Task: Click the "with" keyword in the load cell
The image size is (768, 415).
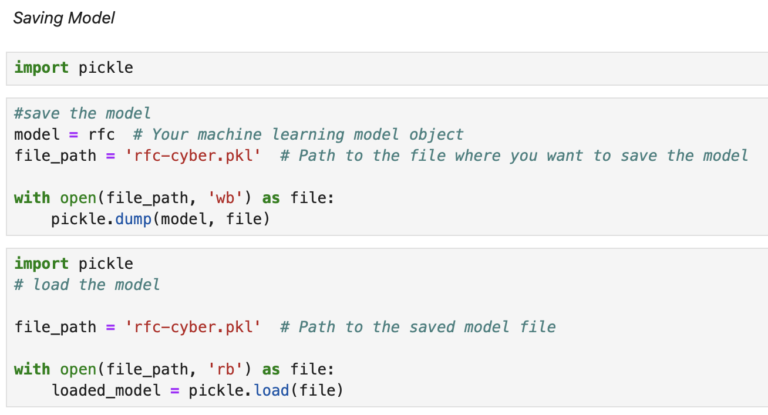Action: 32,369
